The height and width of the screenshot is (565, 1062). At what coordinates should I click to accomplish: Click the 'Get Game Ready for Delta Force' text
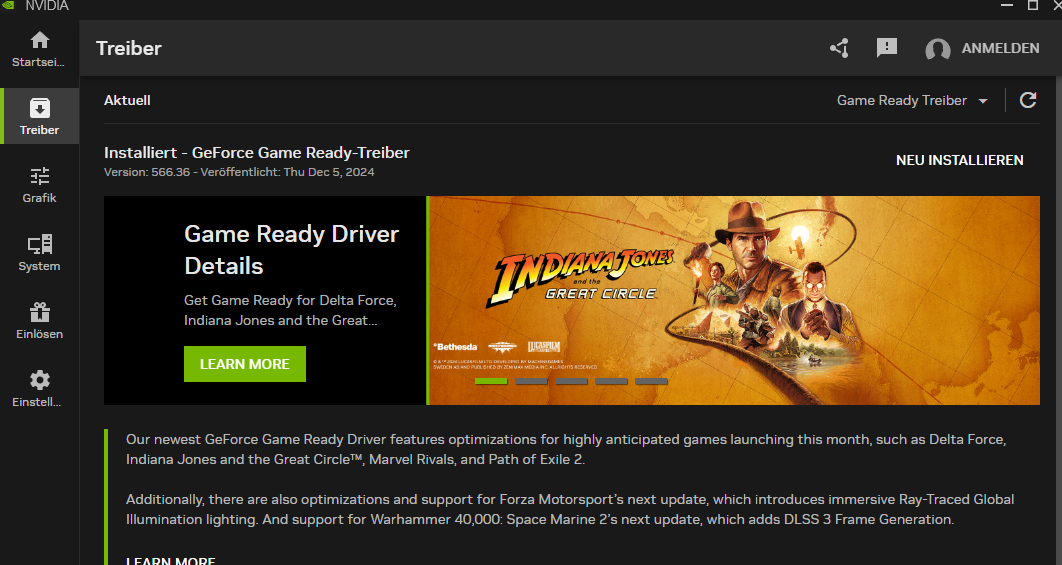pyautogui.click(x=290, y=310)
